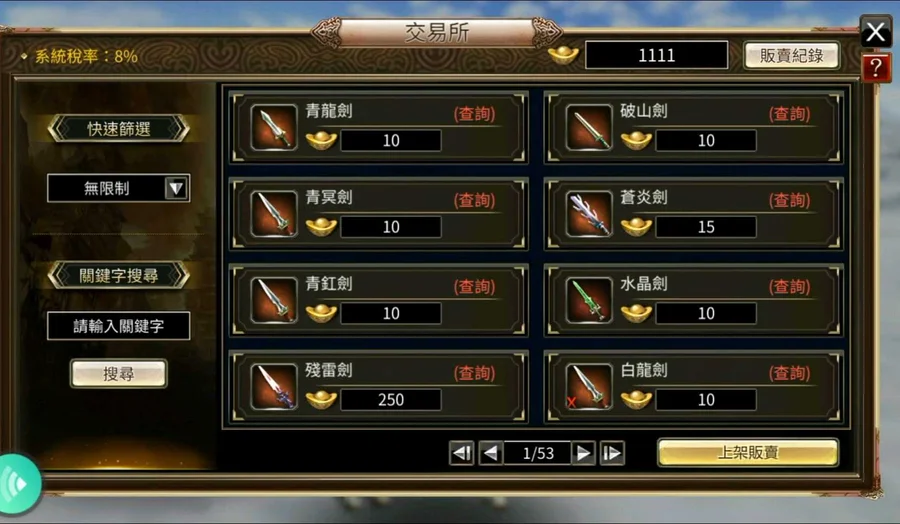Tap the 上架販賣 list-for-sale button
This screenshot has width=900, height=524.
pos(748,453)
